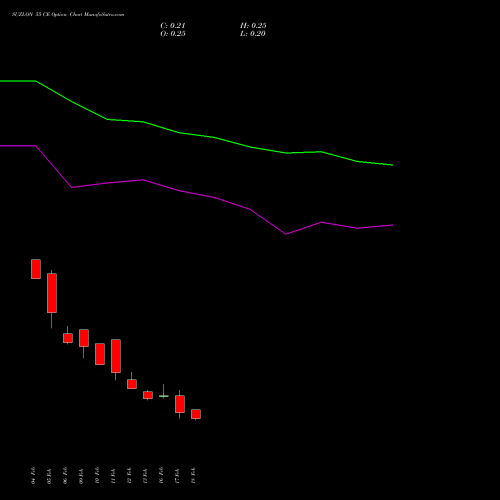Click the tall 05 Feb red candlestick
Viewport: 500px width, 500px height.
point(52,293)
